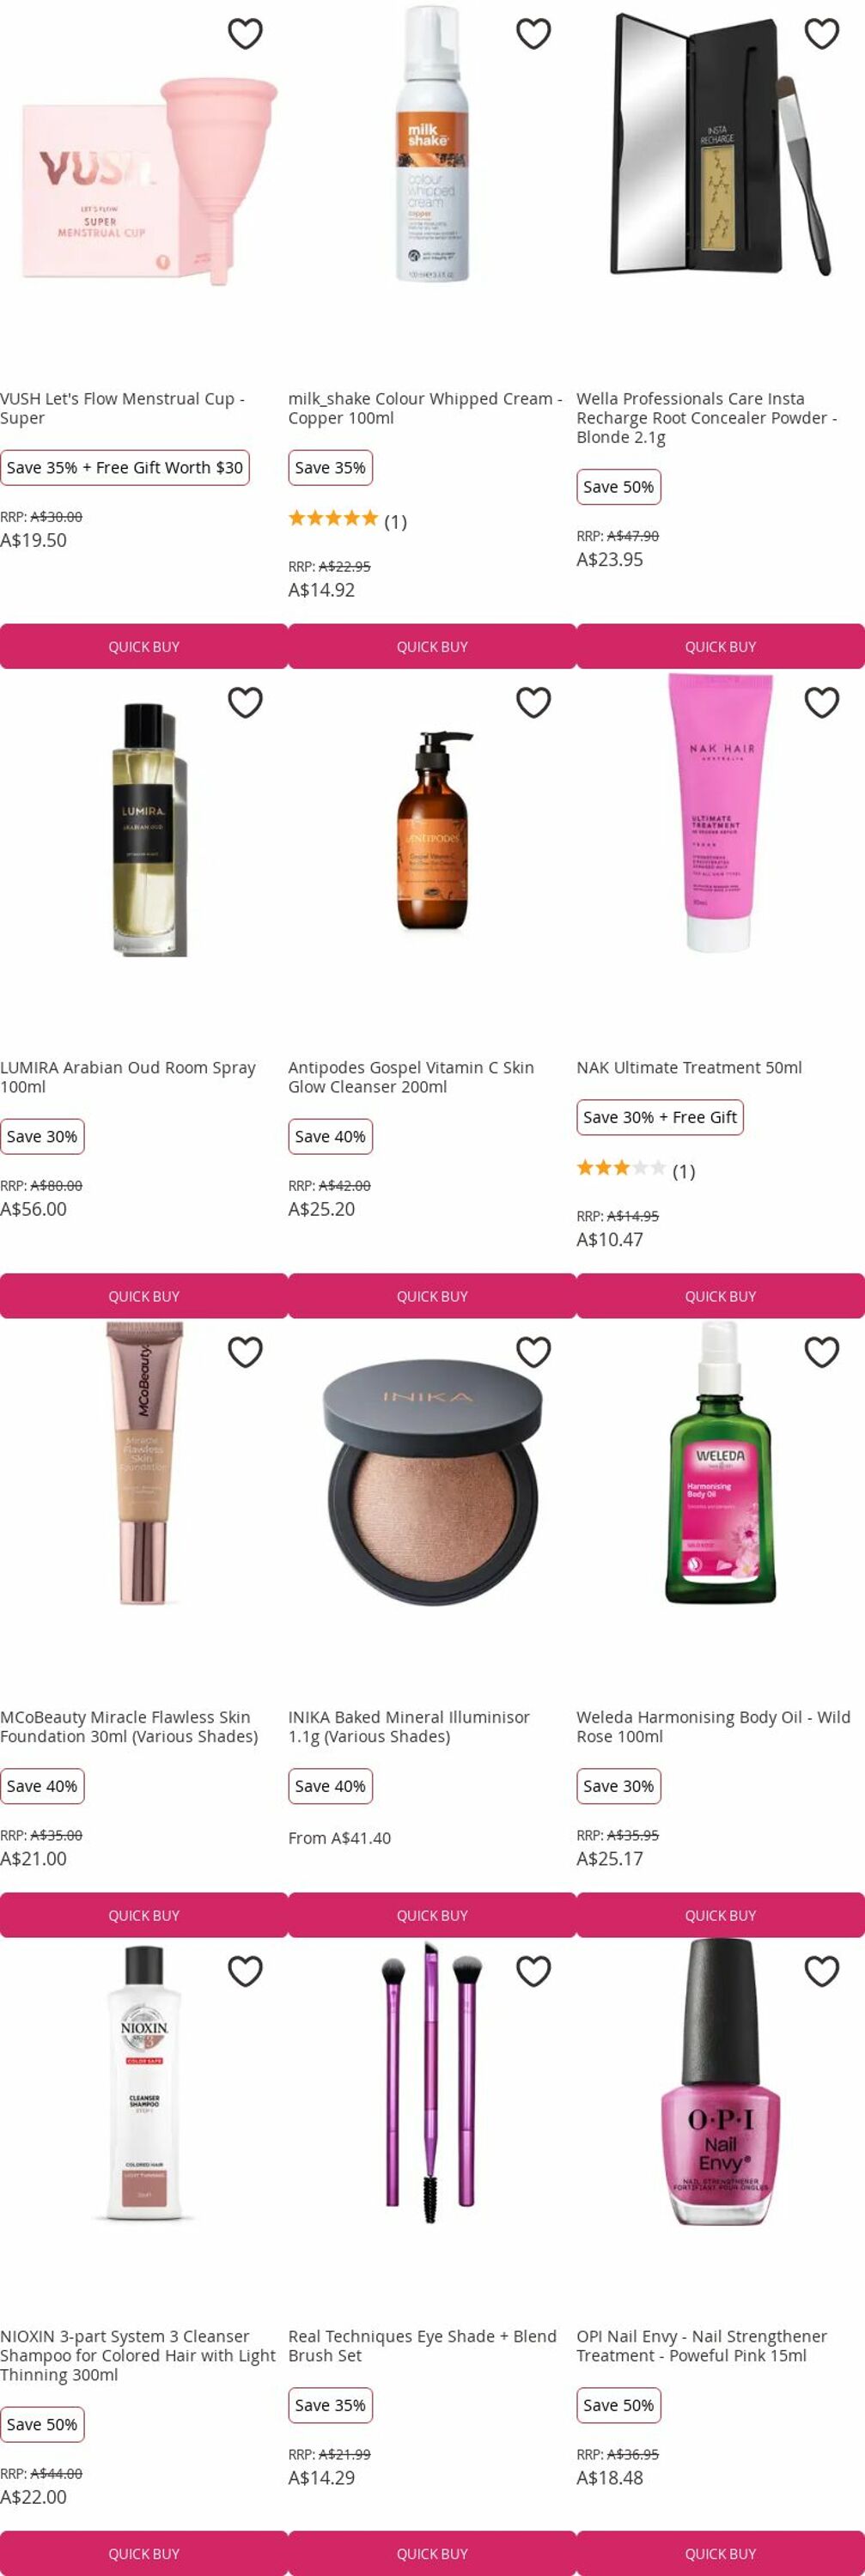Image resolution: width=865 pixels, height=2576 pixels.
Task: Toggle wishlist heart for Weleda Body Oil
Action: [x=821, y=1352]
